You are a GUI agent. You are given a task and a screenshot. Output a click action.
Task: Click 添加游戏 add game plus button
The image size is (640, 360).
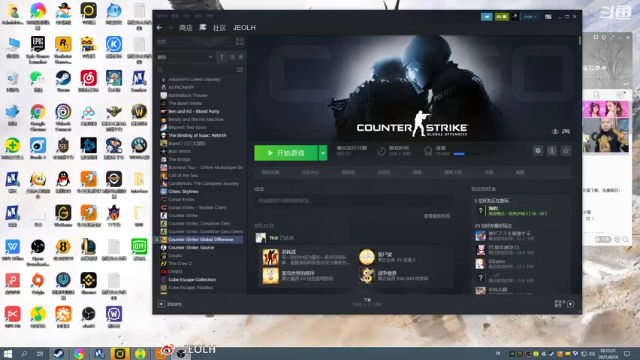(x=161, y=304)
